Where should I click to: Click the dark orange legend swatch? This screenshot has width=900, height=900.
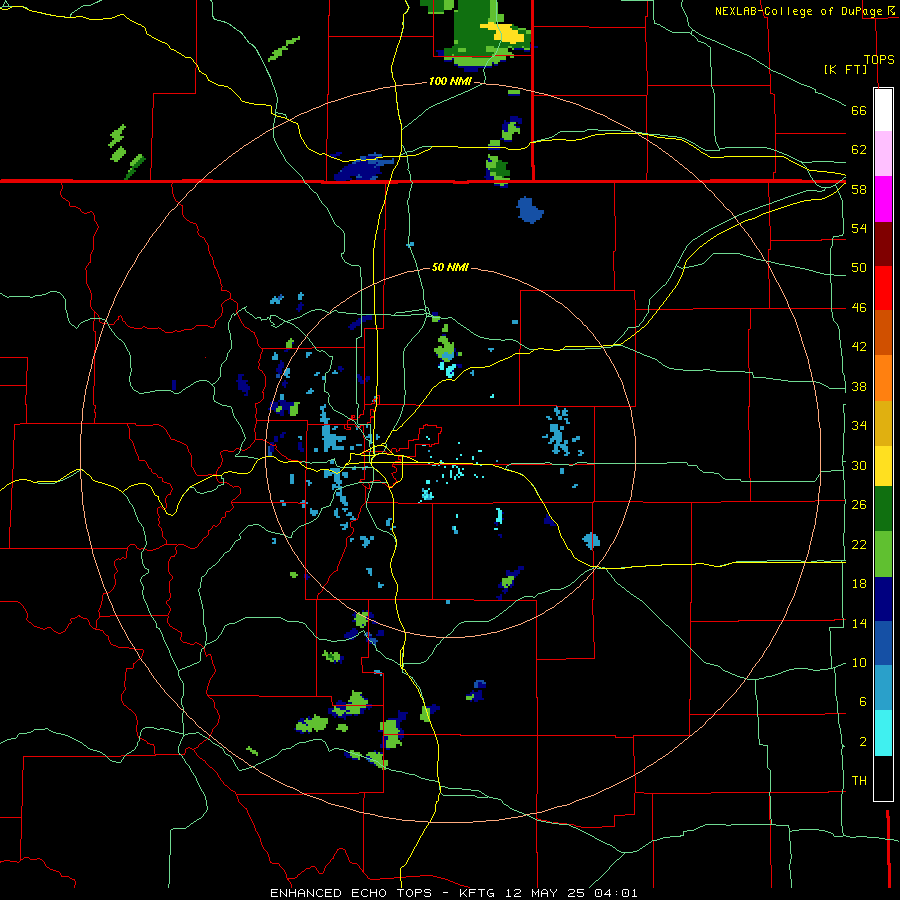tap(883, 332)
